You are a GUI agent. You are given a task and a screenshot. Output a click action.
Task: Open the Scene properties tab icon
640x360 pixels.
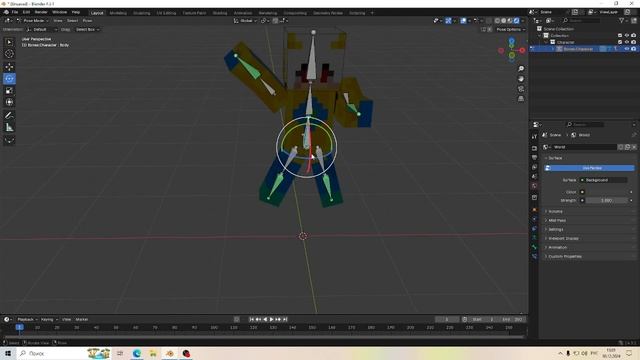pos(534,176)
